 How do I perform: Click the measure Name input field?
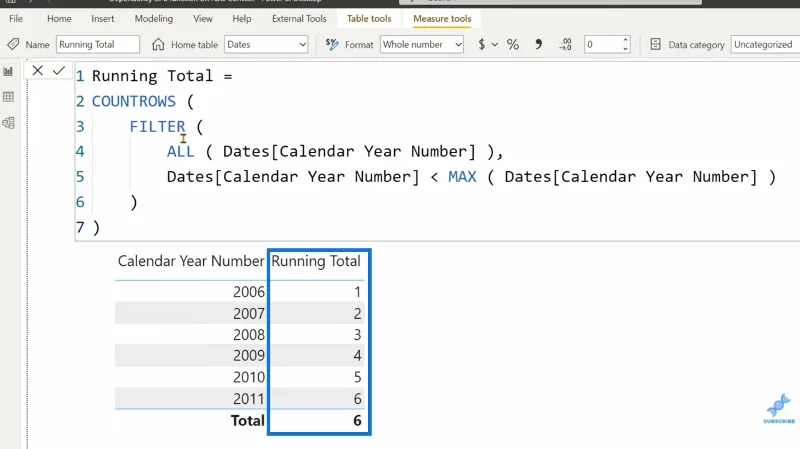[97, 44]
